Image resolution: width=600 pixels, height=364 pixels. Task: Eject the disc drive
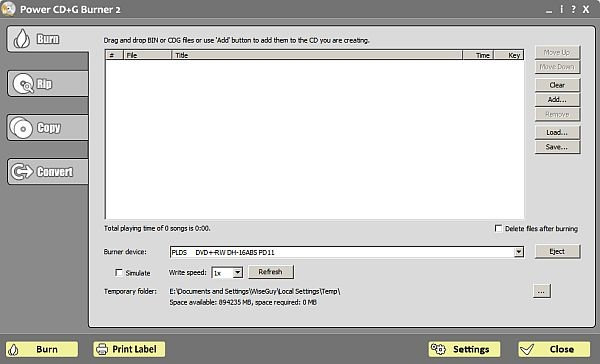click(557, 251)
